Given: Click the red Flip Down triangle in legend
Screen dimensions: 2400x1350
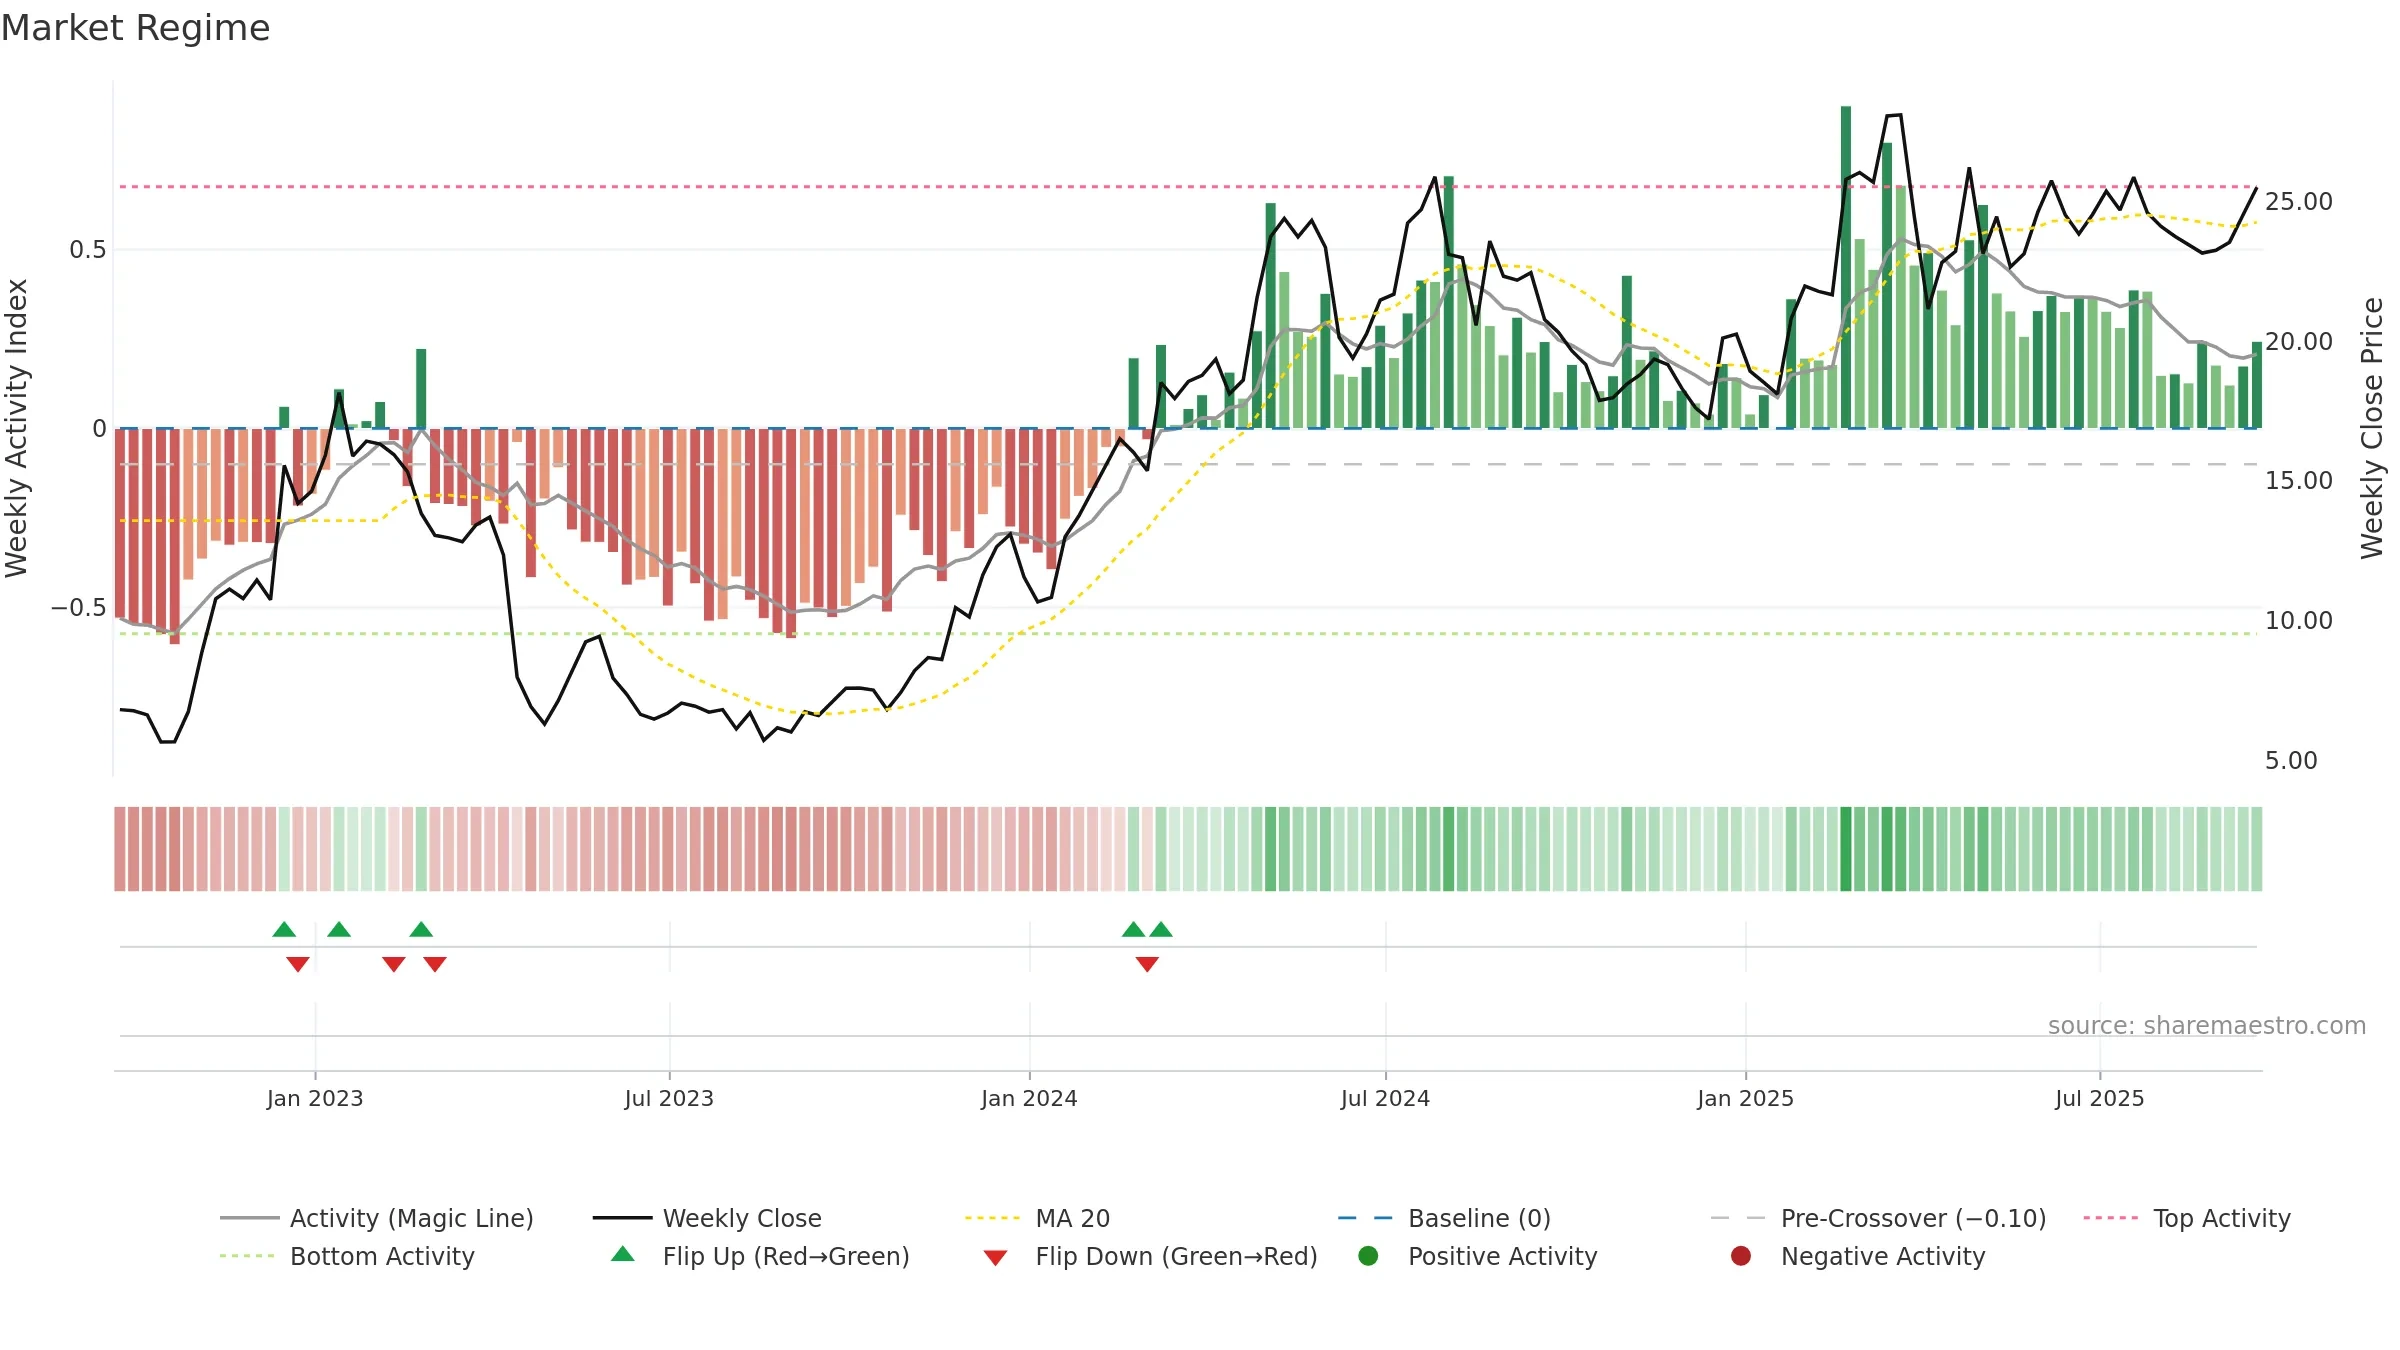Looking at the screenshot, I should pos(995,1258).
